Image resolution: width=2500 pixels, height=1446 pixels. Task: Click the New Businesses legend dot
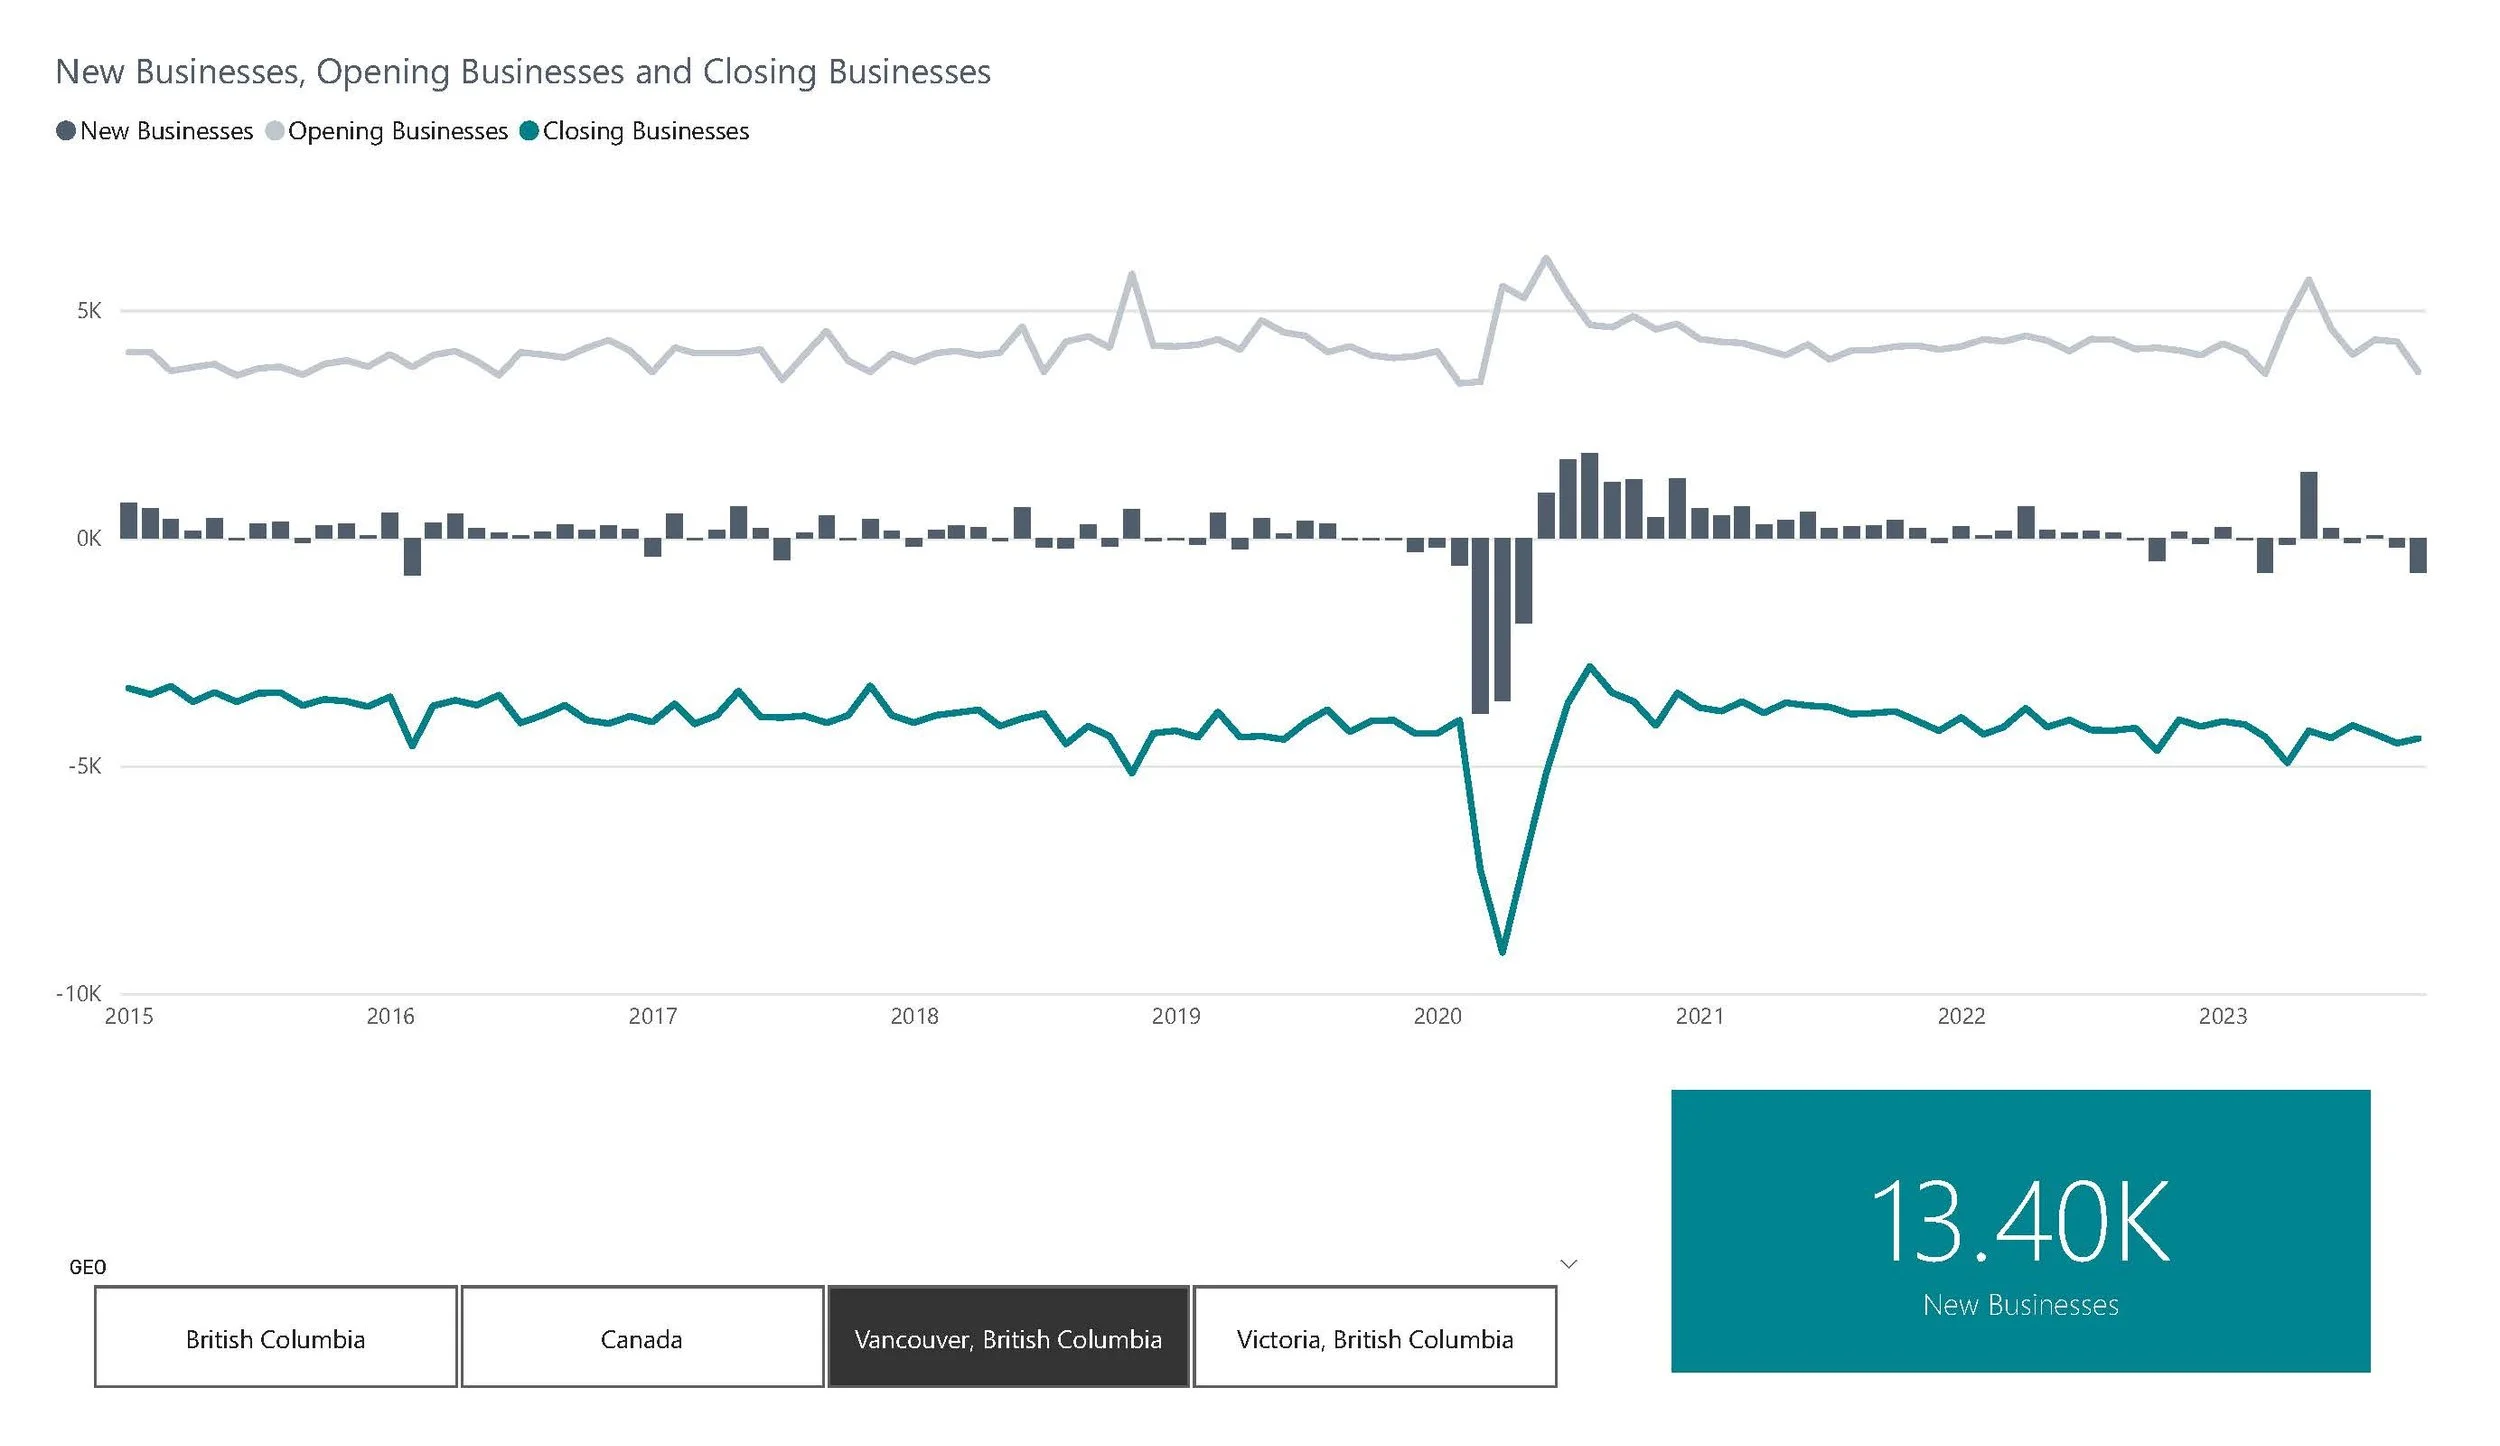pyautogui.click(x=66, y=131)
